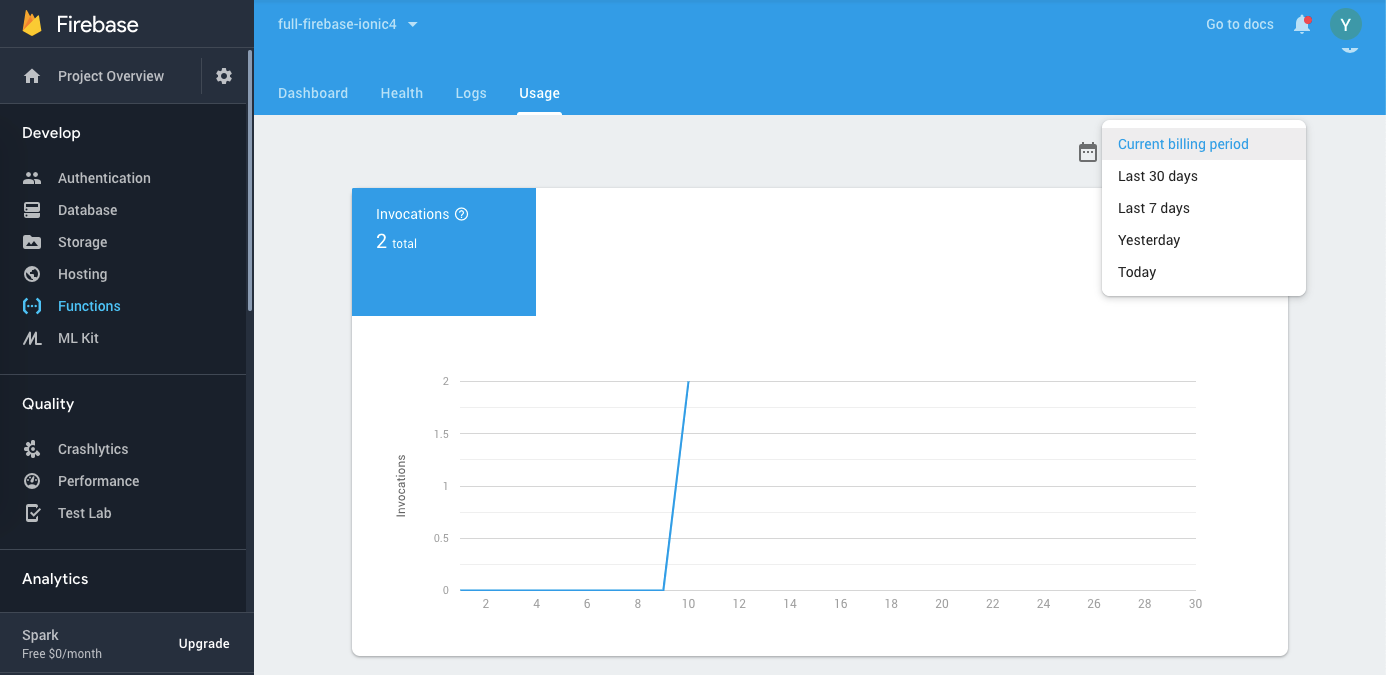Open Performance in sidebar
The height and width of the screenshot is (675, 1386).
pyautogui.click(x=98, y=481)
